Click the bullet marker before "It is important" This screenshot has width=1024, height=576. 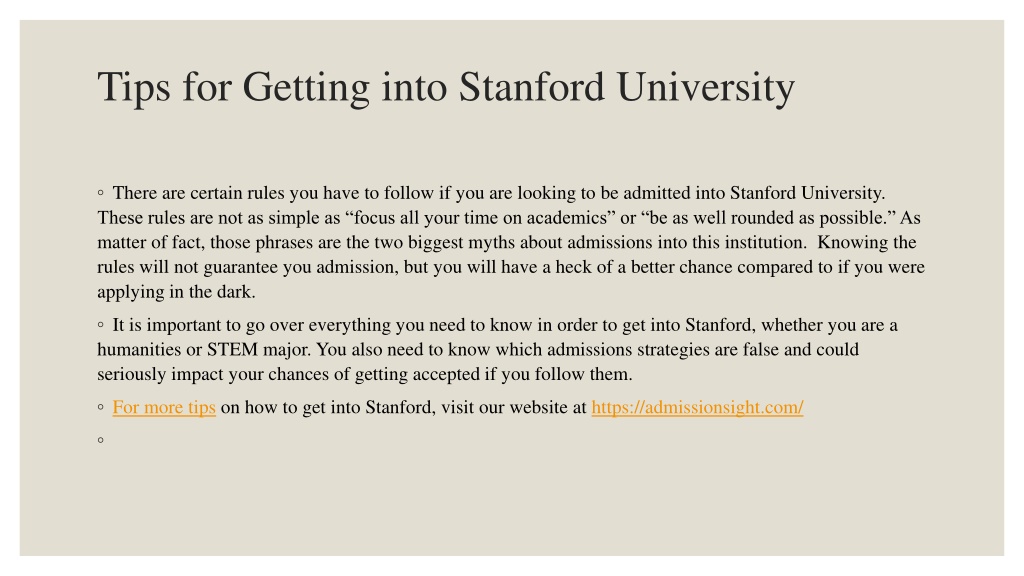[x=101, y=325]
